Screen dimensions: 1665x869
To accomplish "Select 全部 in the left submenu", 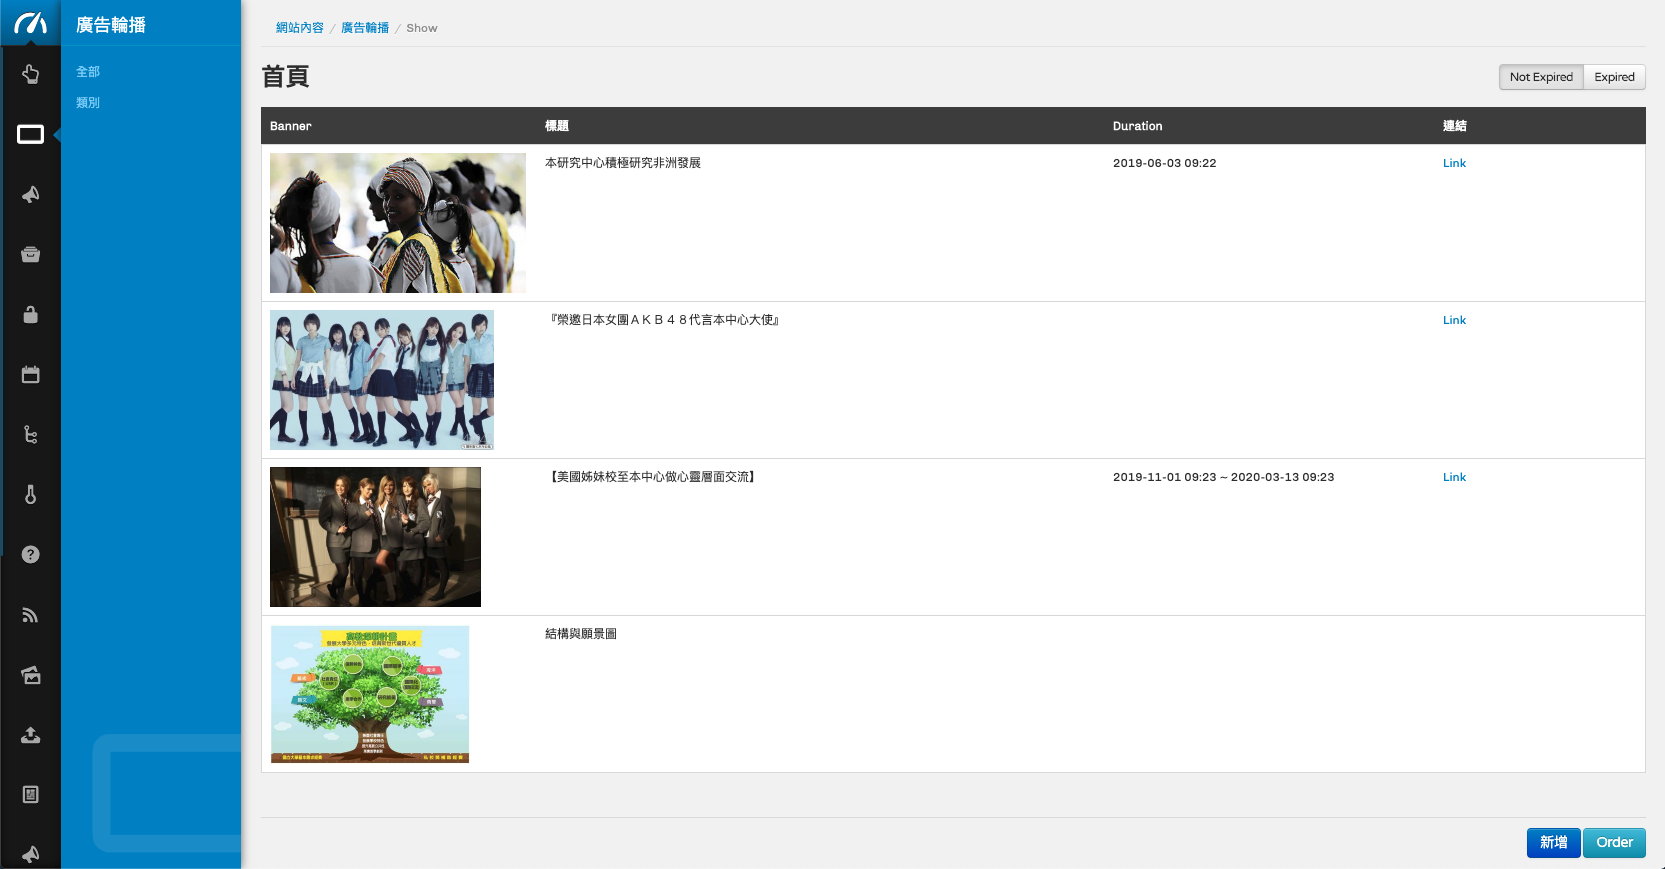I will pos(88,72).
